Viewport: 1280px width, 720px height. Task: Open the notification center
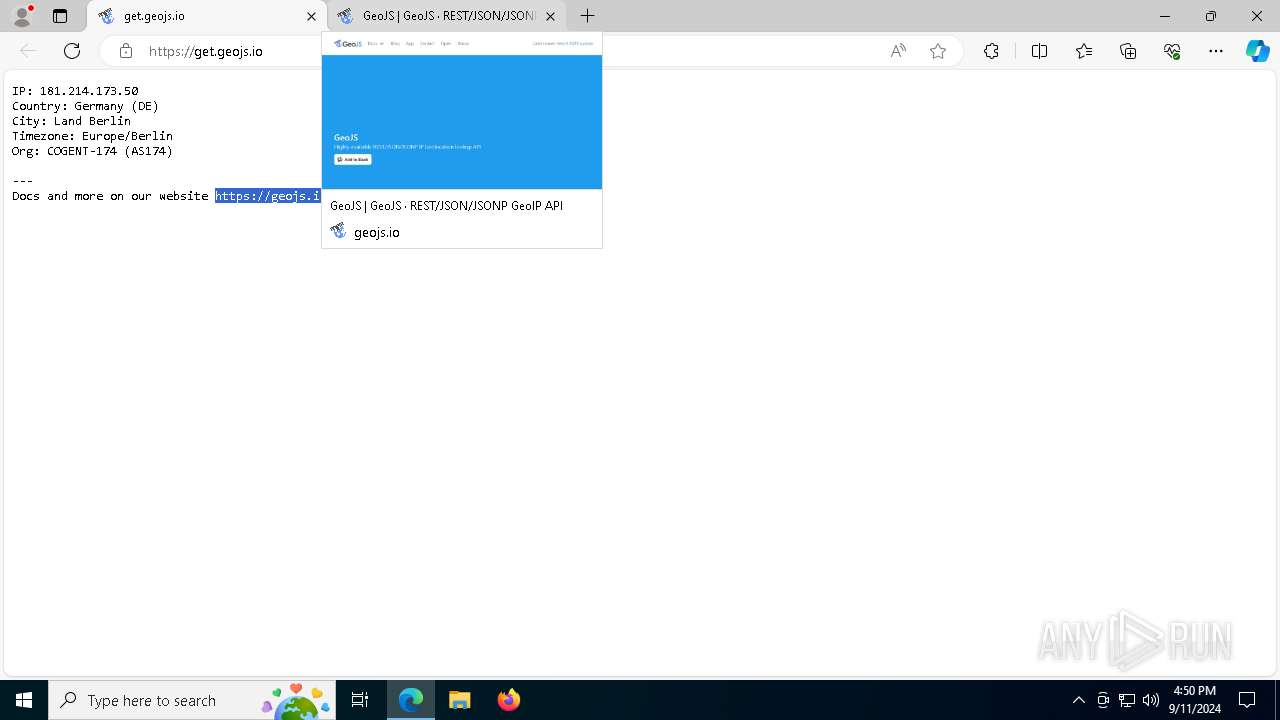coord(1248,700)
